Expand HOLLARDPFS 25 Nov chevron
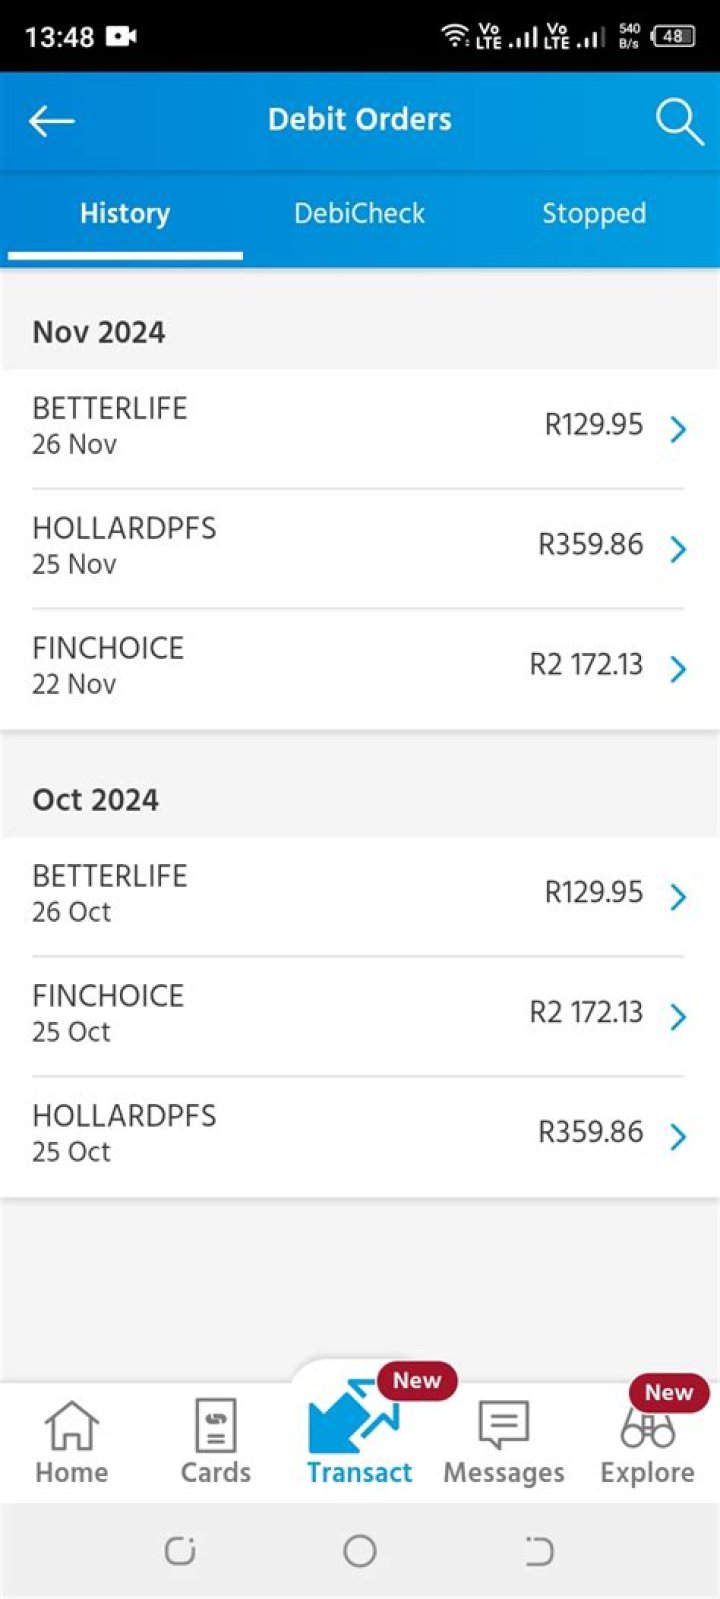Image resolution: width=720 pixels, height=1599 pixels. (678, 549)
